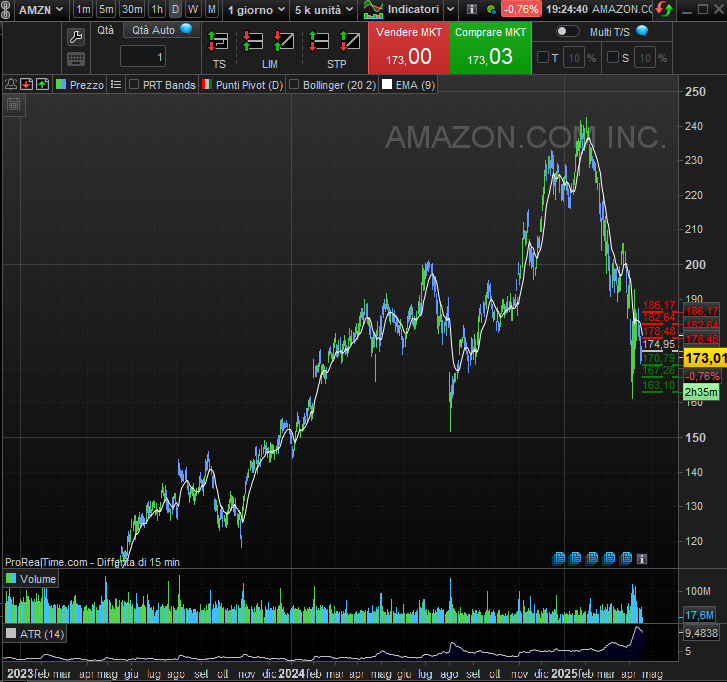The width and height of the screenshot is (727, 682).
Task: Click the green data status circle icon
Action: tap(491, 9)
